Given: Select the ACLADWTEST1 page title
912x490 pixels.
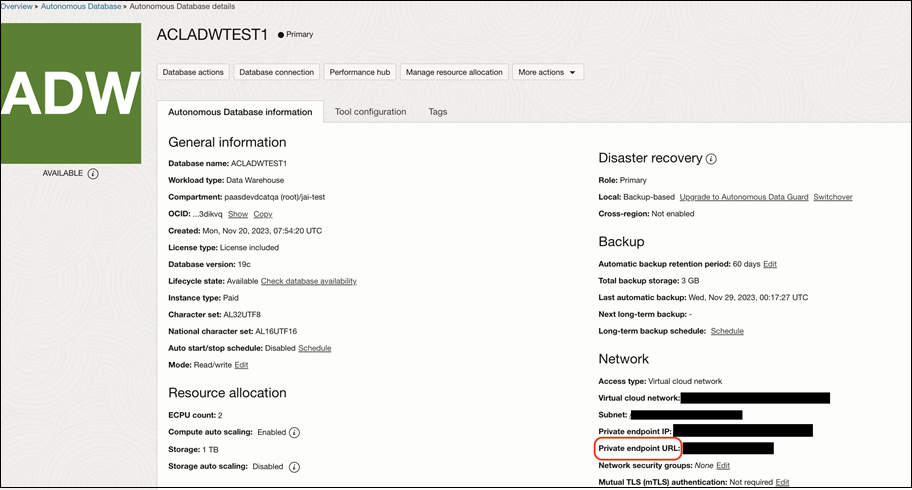Looking at the screenshot, I should click(212, 35).
